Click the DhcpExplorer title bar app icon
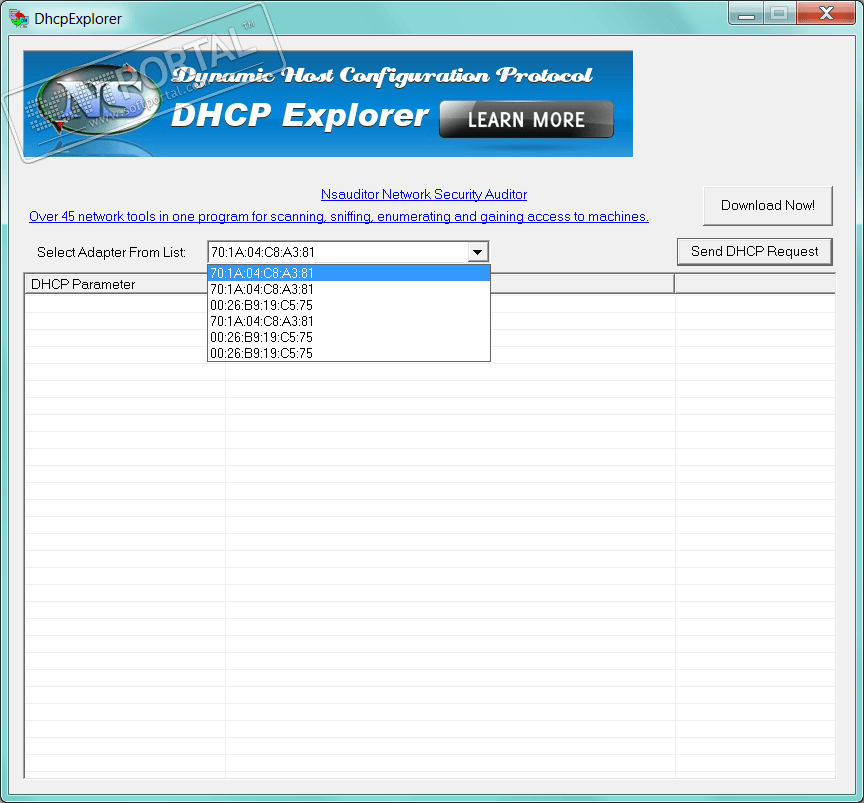The width and height of the screenshot is (864, 803). pos(18,18)
